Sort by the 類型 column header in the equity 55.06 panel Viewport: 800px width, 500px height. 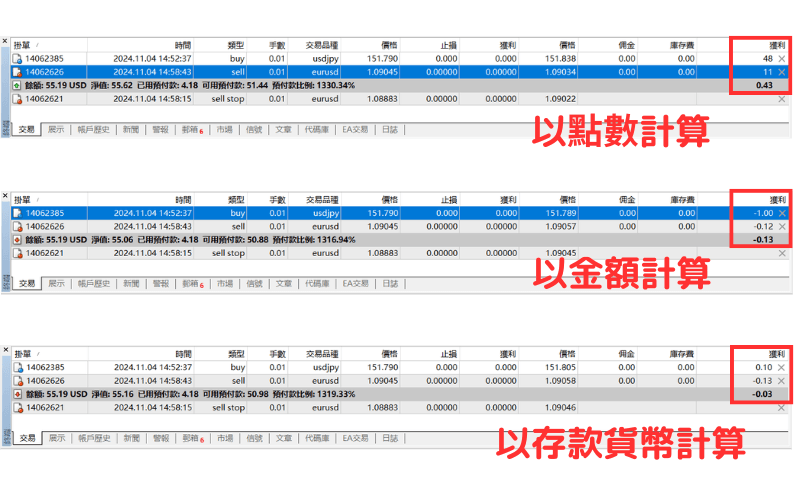tap(220, 200)
